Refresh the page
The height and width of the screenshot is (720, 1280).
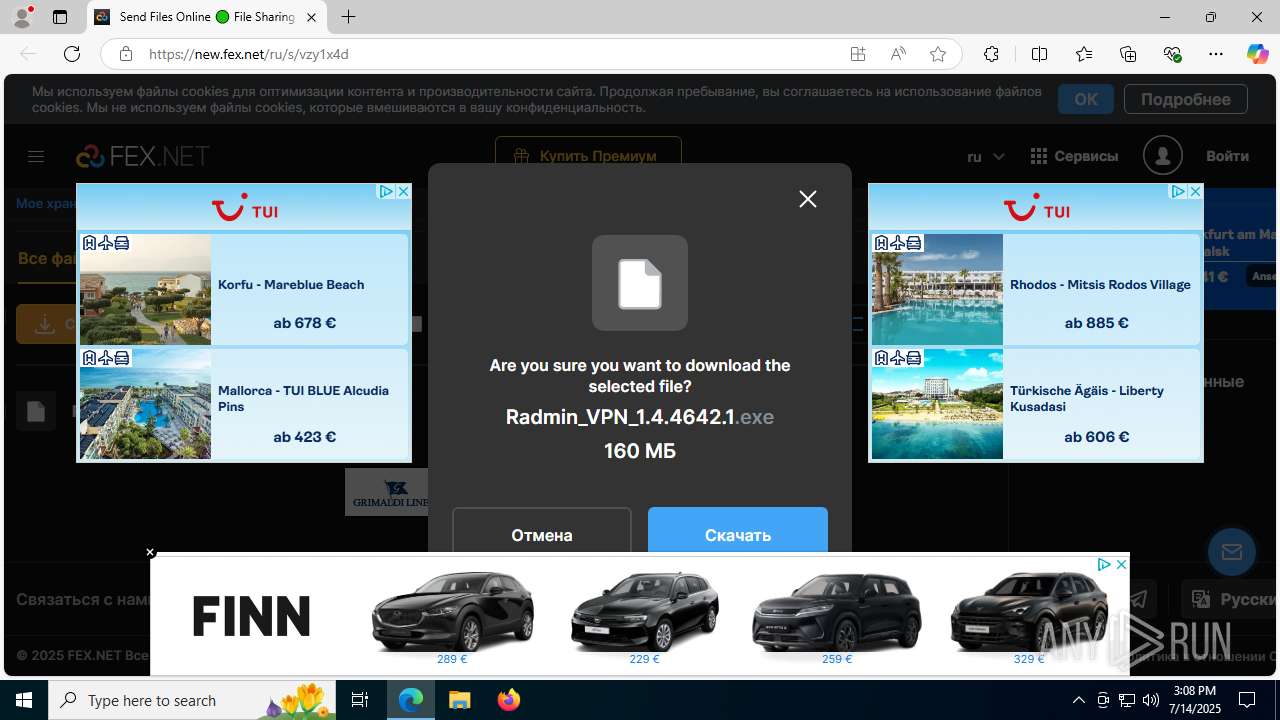(x=72, y=54)
